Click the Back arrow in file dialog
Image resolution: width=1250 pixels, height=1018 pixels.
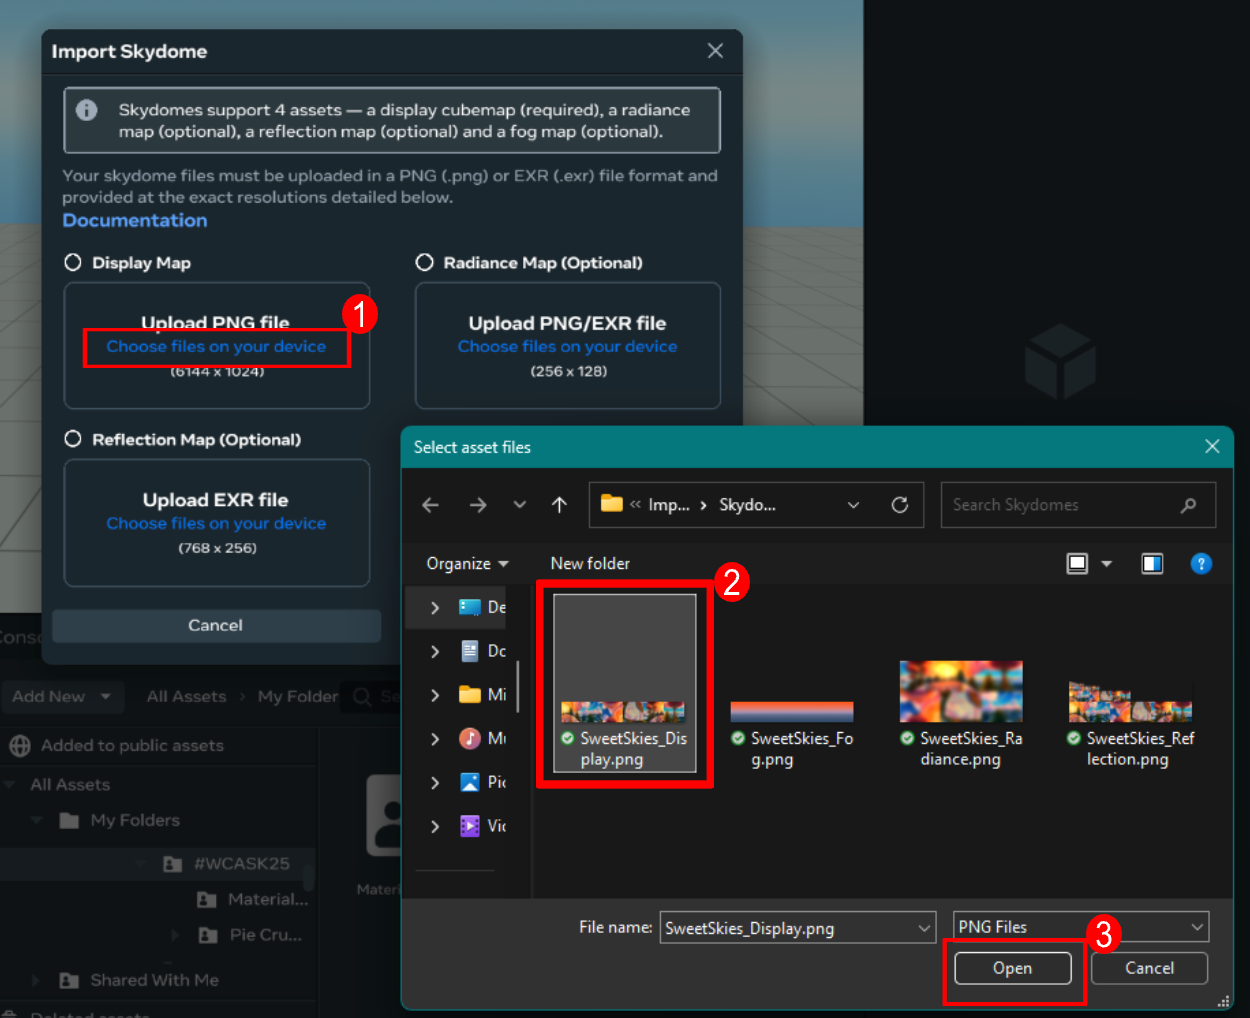430,505
